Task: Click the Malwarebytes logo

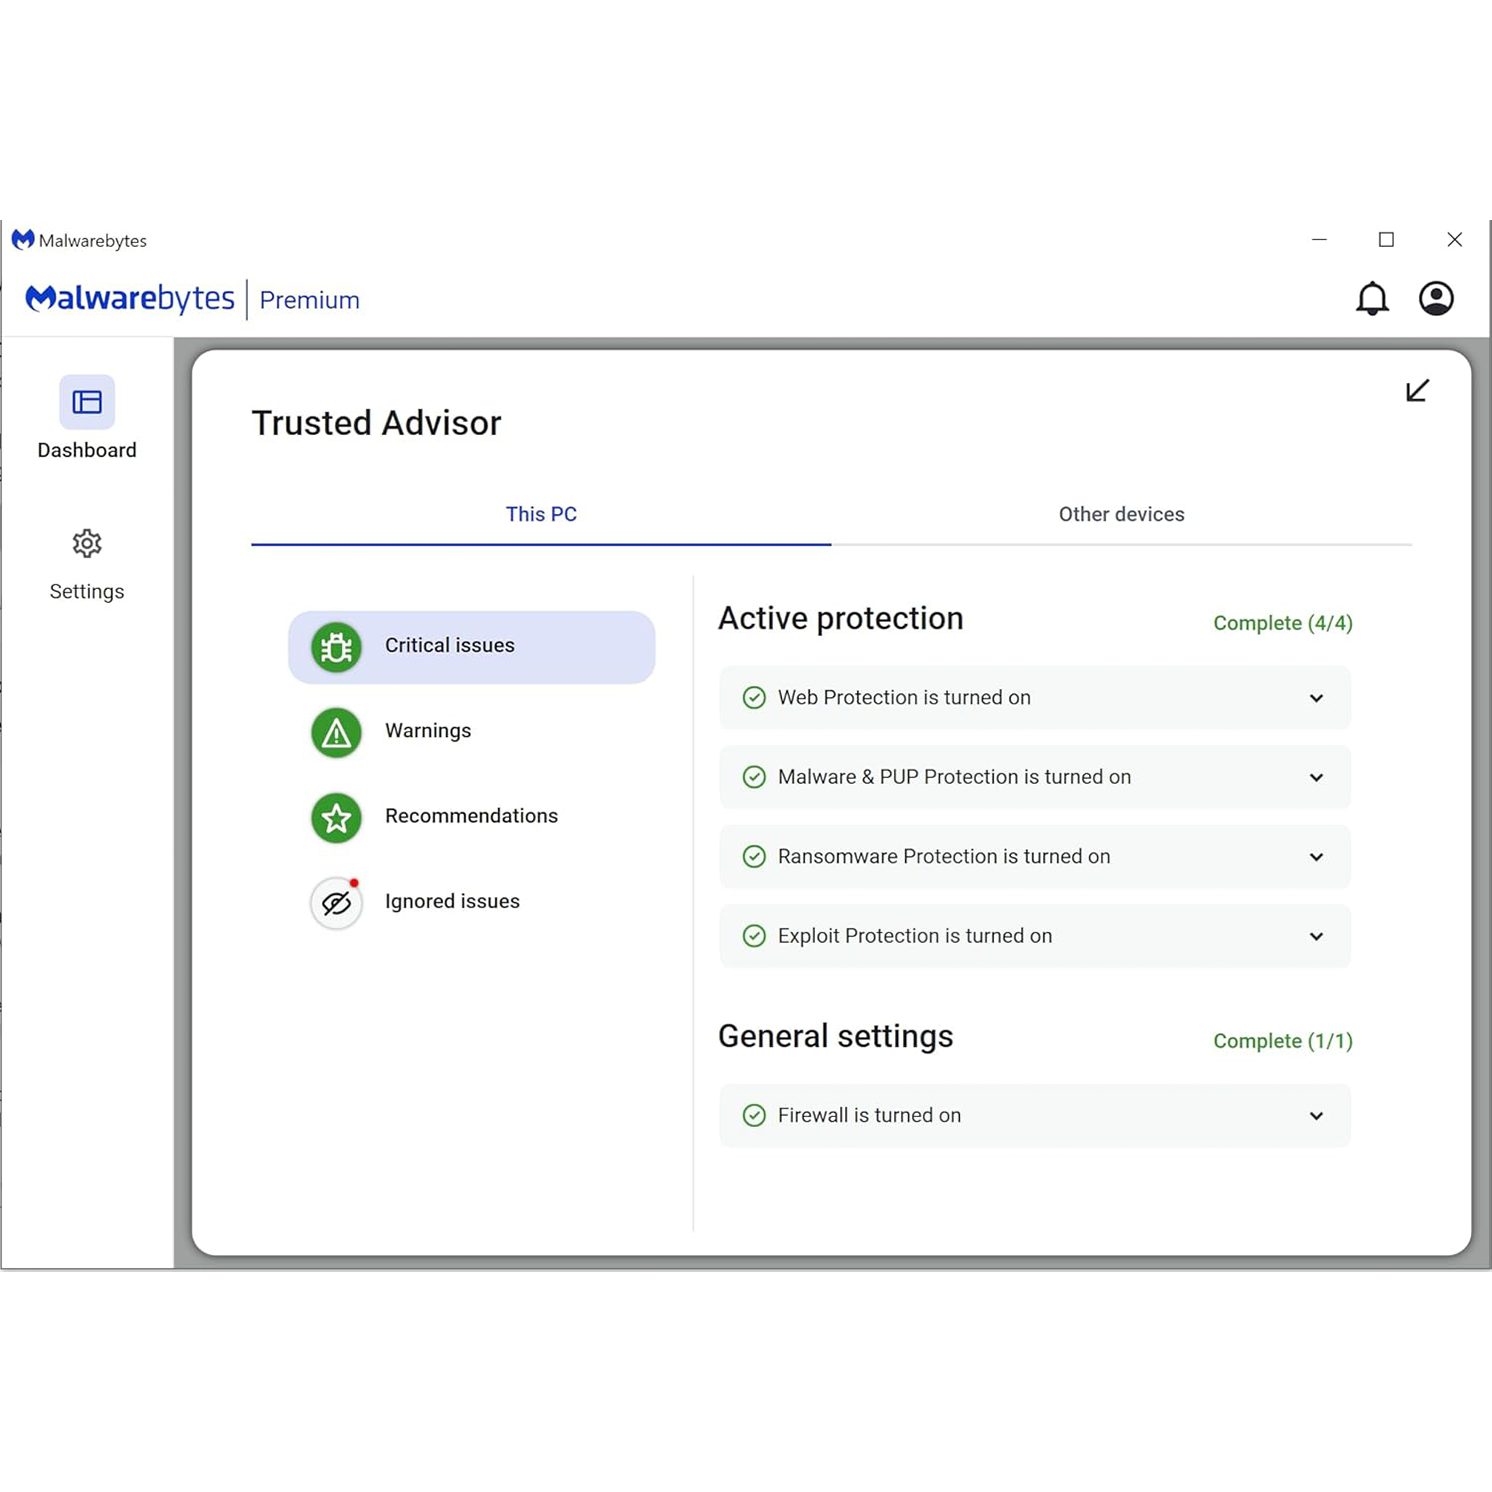Action: (x=130, y=297)
